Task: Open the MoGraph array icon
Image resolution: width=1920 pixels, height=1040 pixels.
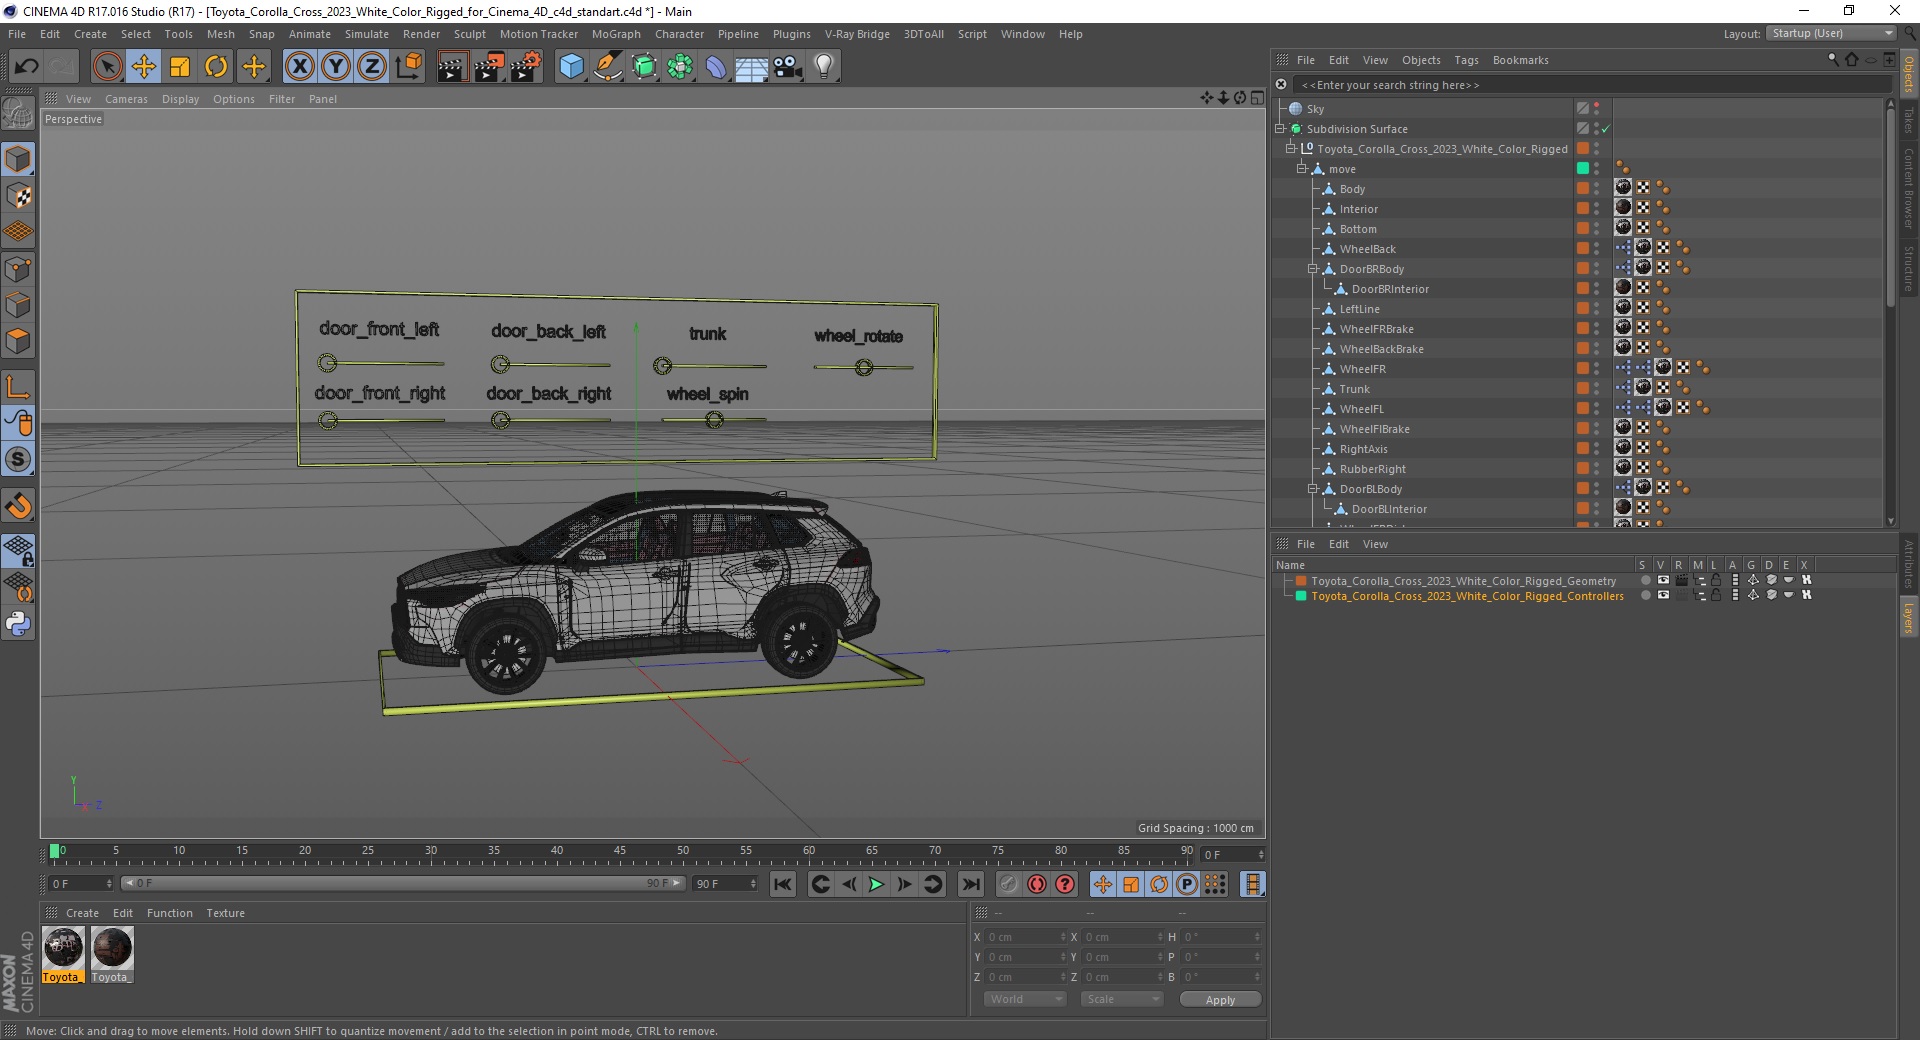Action: click(x=680, y=67)
